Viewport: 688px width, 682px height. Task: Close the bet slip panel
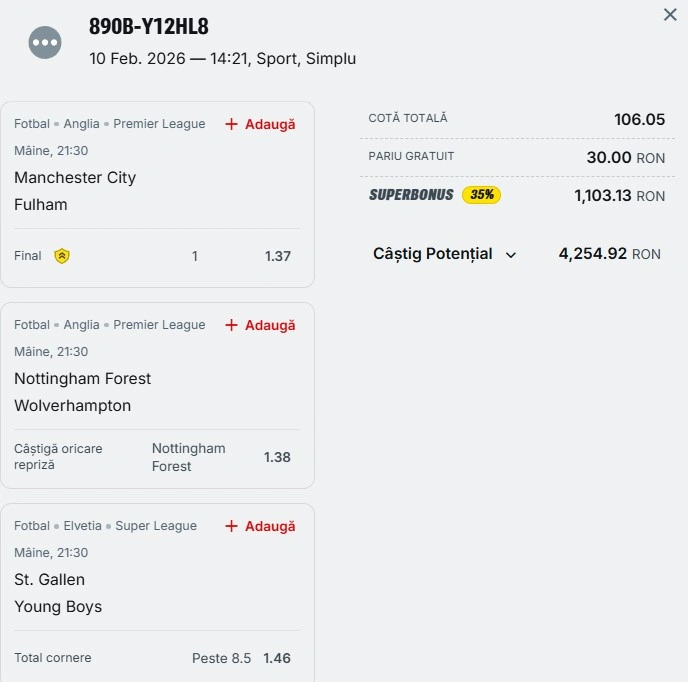click(x=670, y=15)
